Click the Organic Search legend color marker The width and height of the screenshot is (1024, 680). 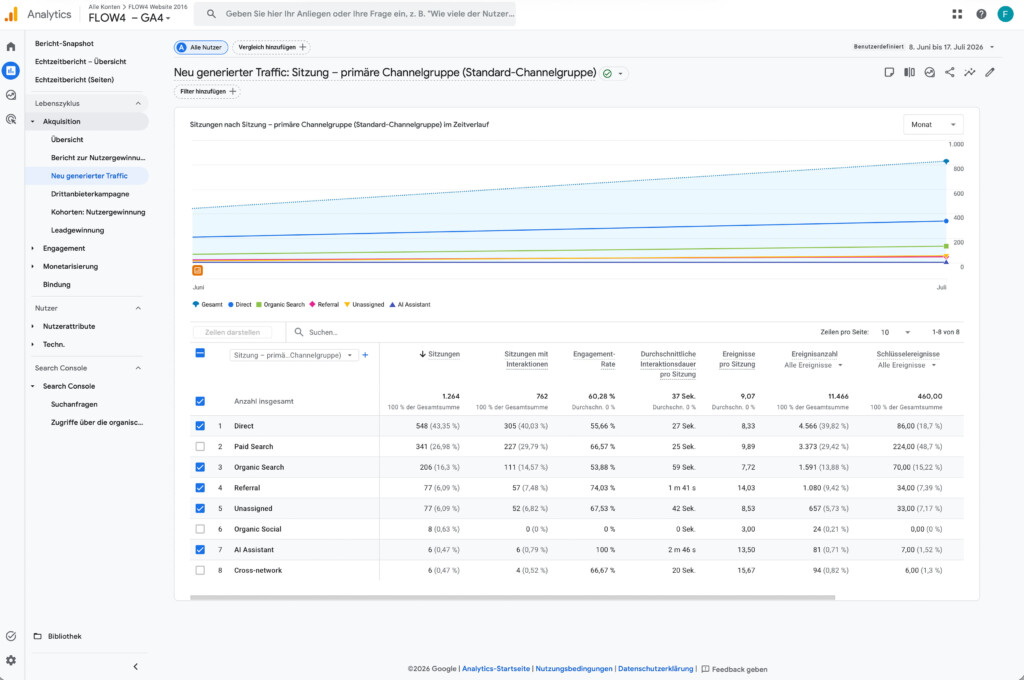point(259,304)
